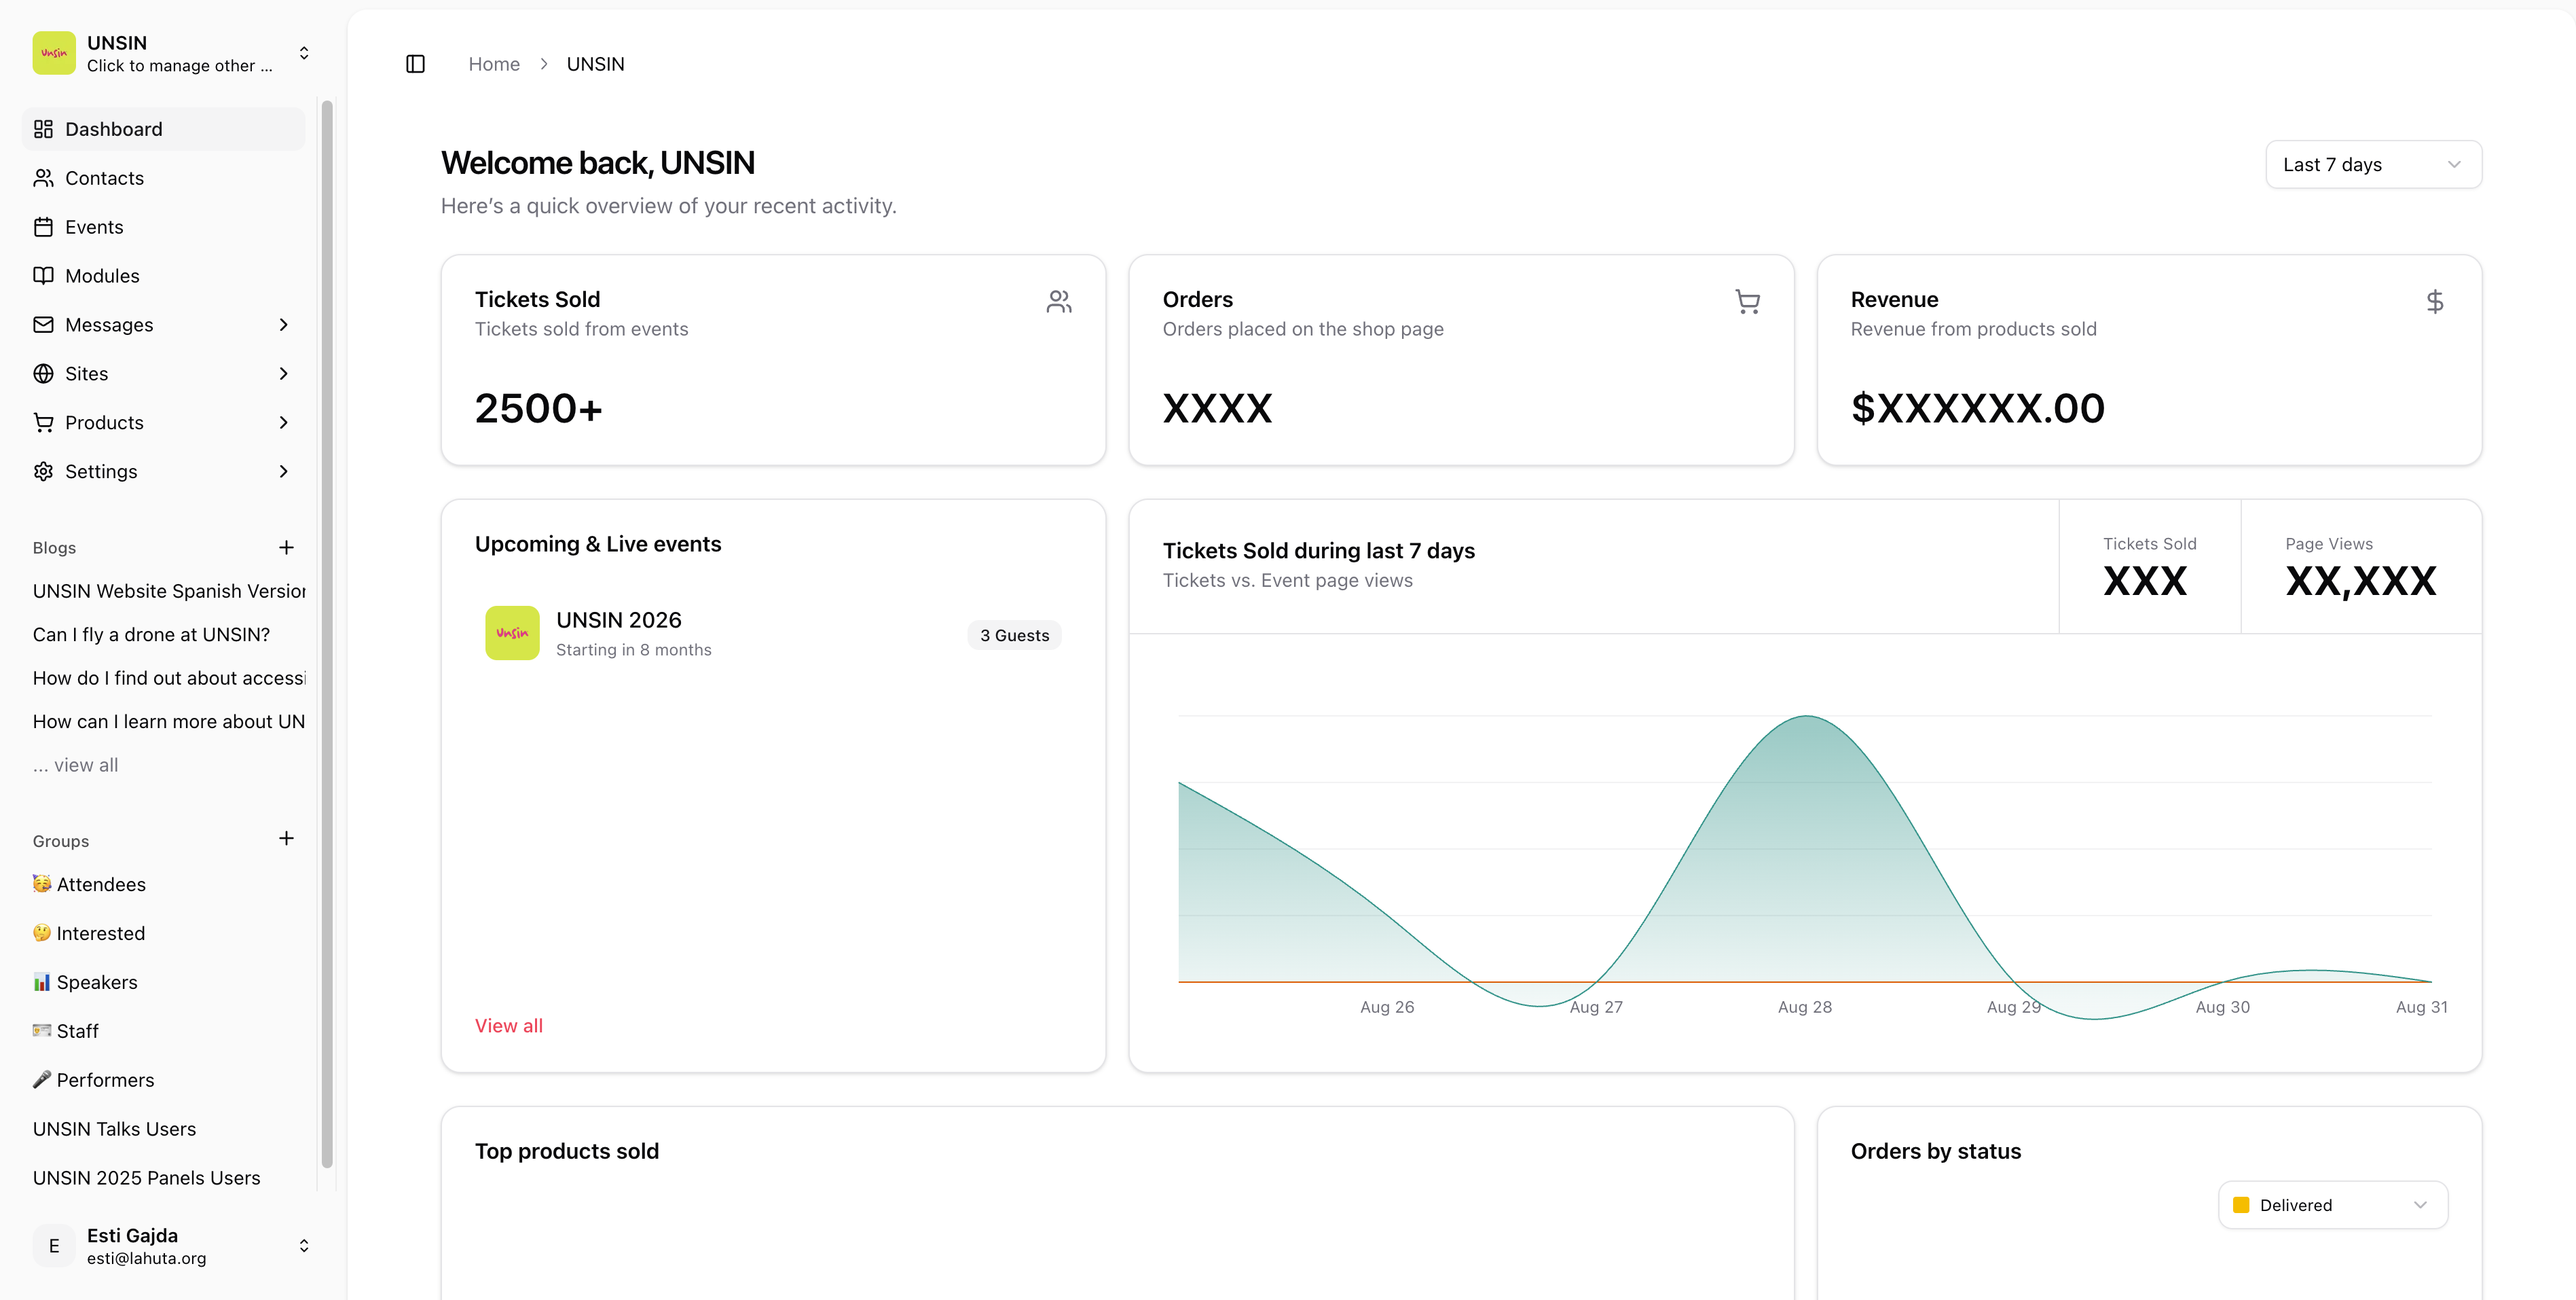Click the Settings gear icon

click(x=43, y=472)
